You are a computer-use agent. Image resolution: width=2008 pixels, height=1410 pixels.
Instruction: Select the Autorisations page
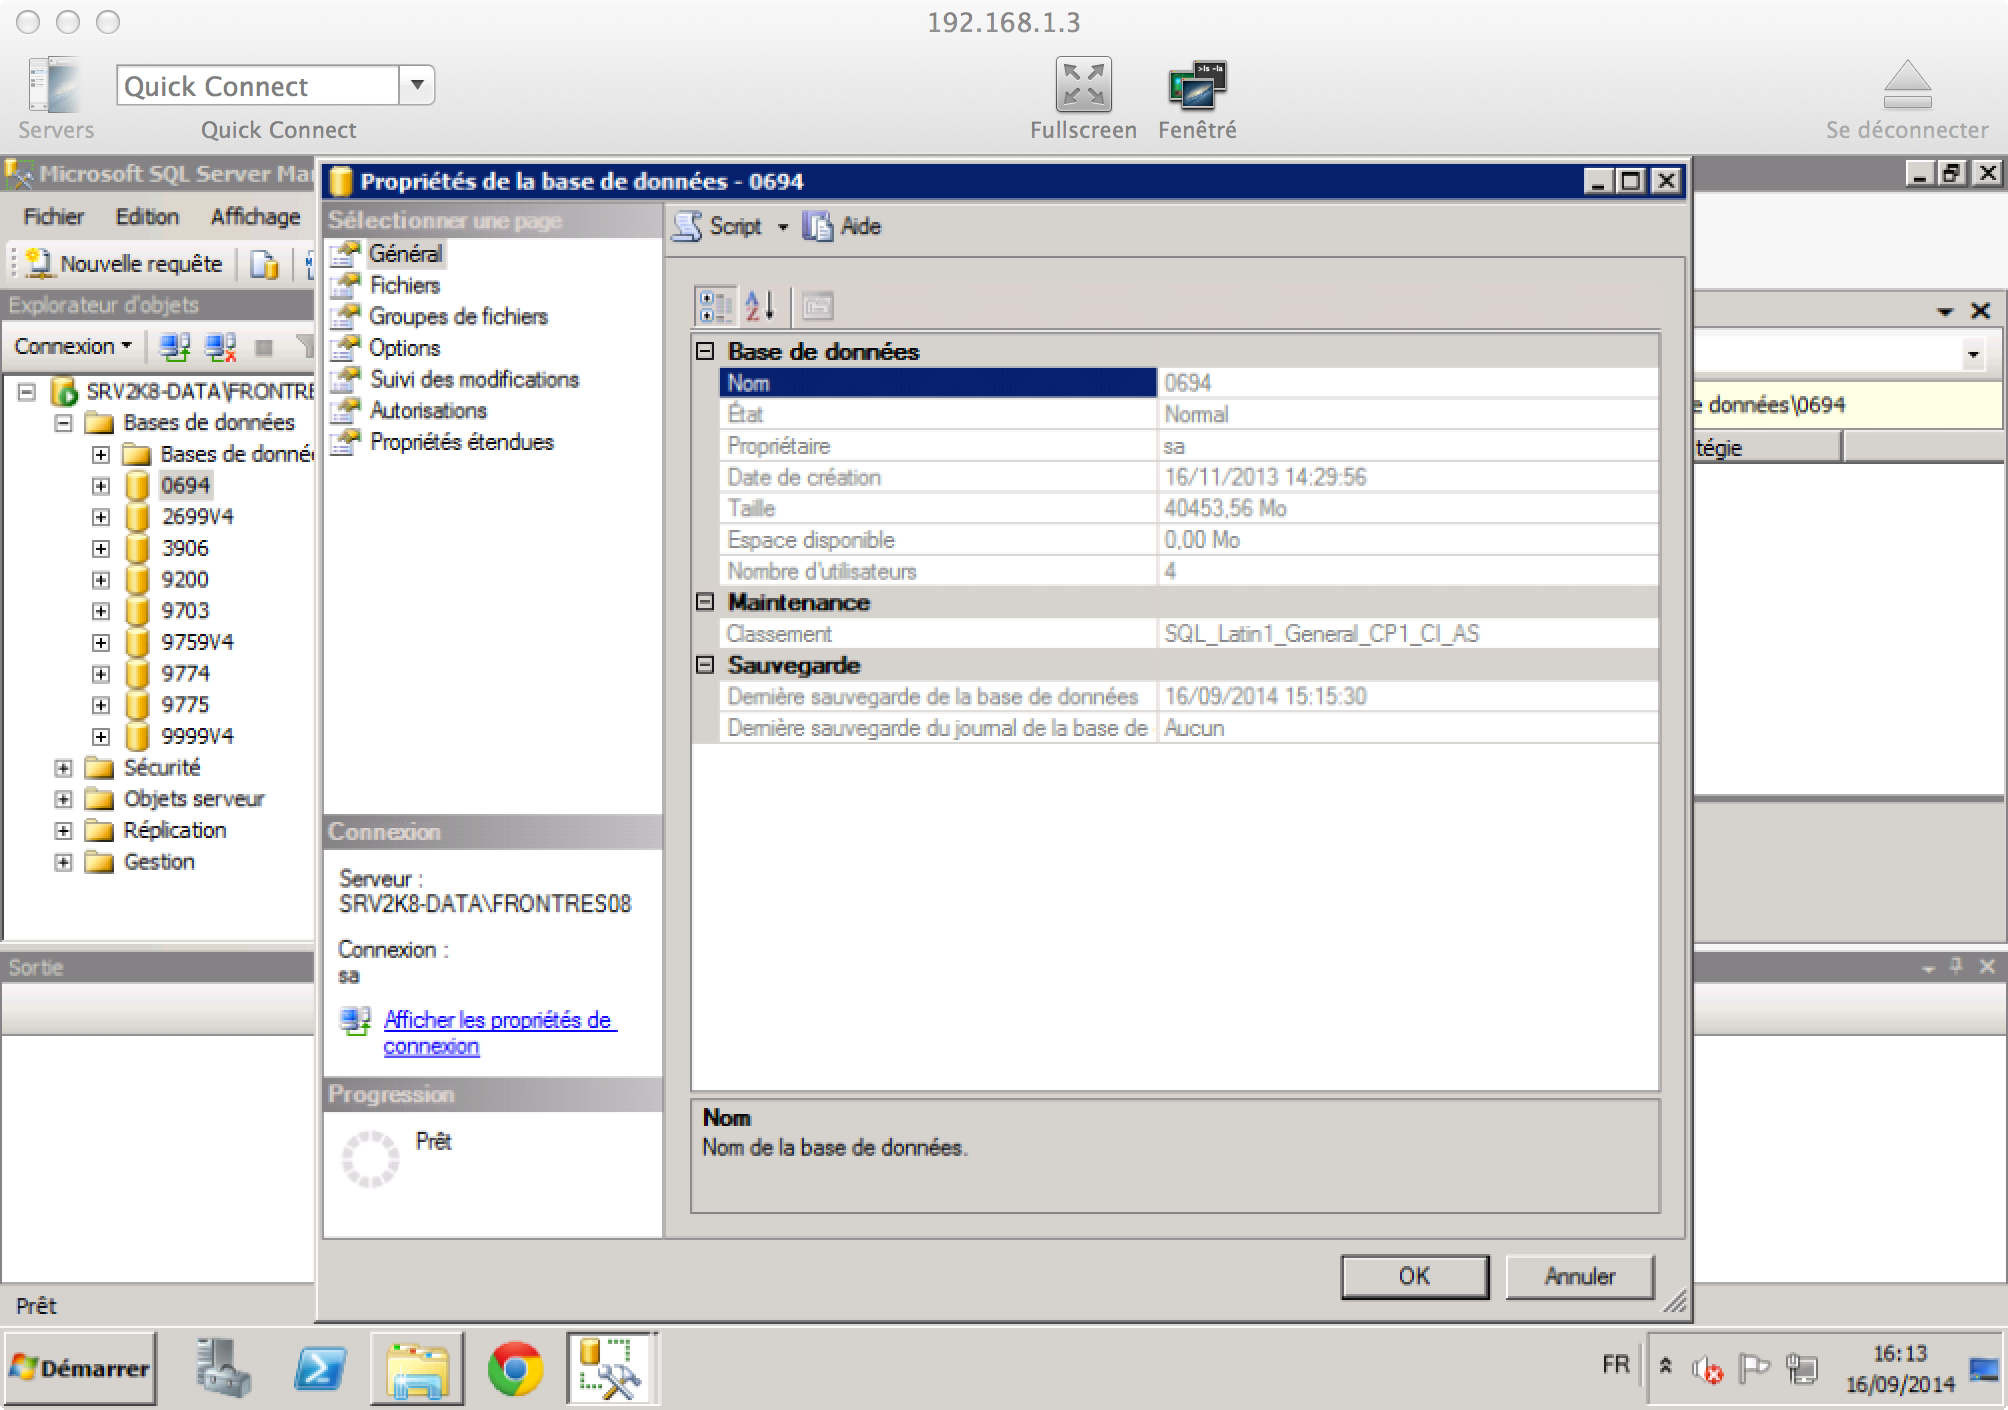click(428, 411)
